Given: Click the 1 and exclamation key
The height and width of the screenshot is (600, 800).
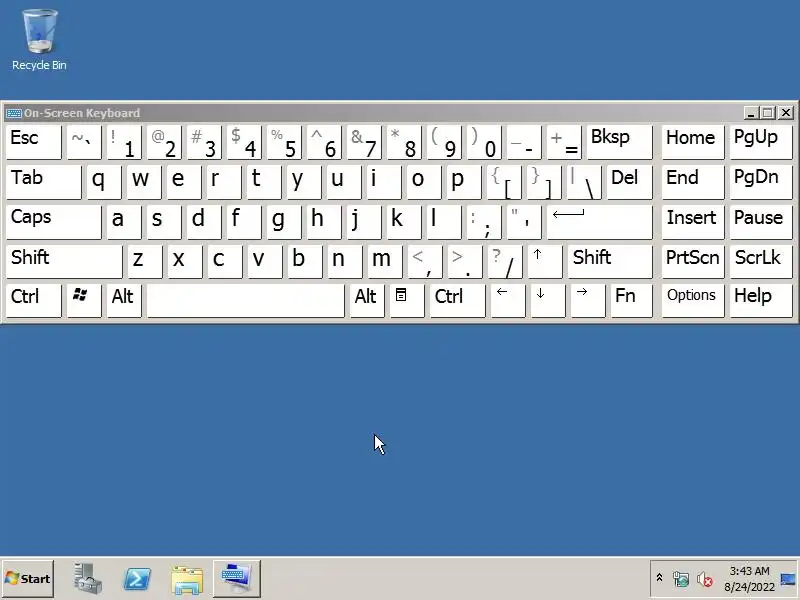Looking at the screenshot, I should point(124,142).
